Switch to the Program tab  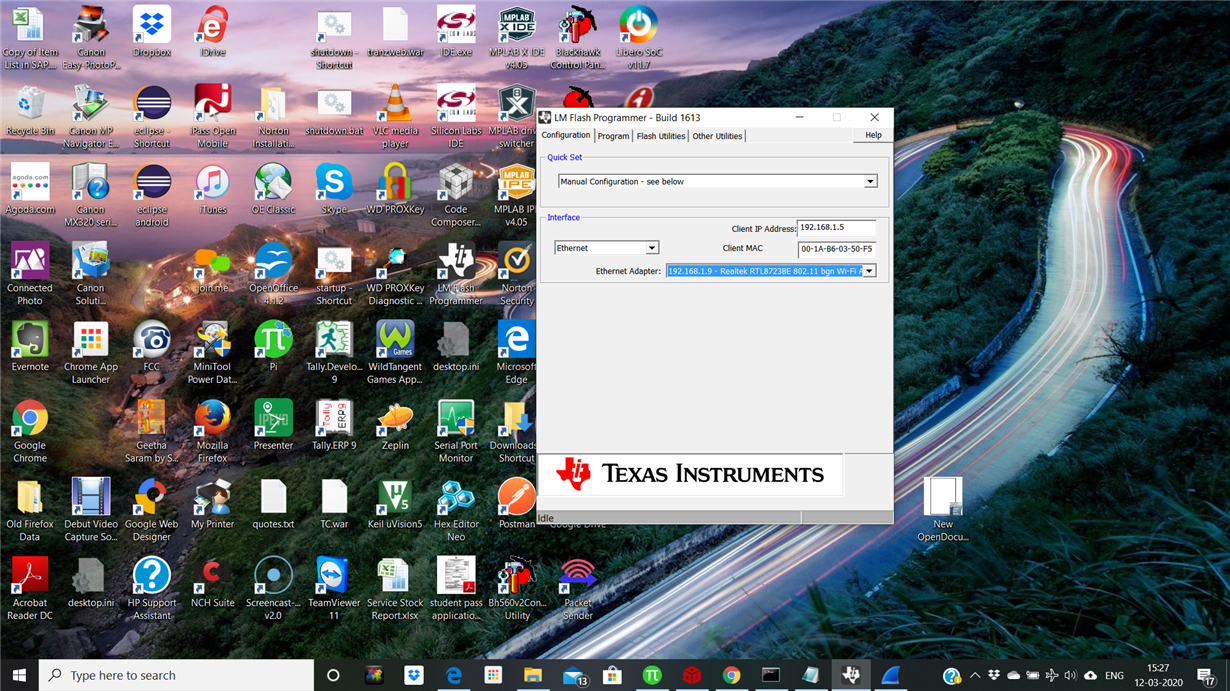click(x=613, y=136)
